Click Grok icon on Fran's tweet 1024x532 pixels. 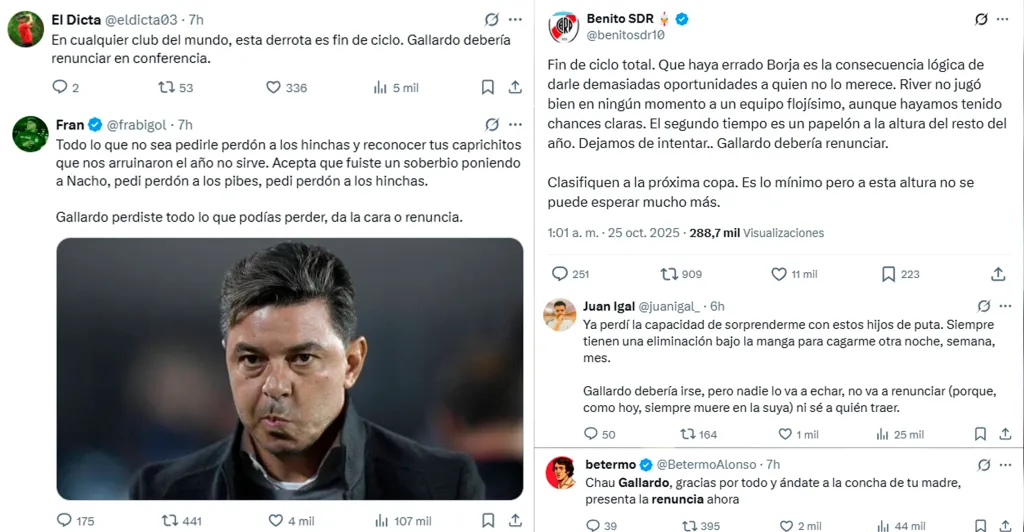[491, 125]
